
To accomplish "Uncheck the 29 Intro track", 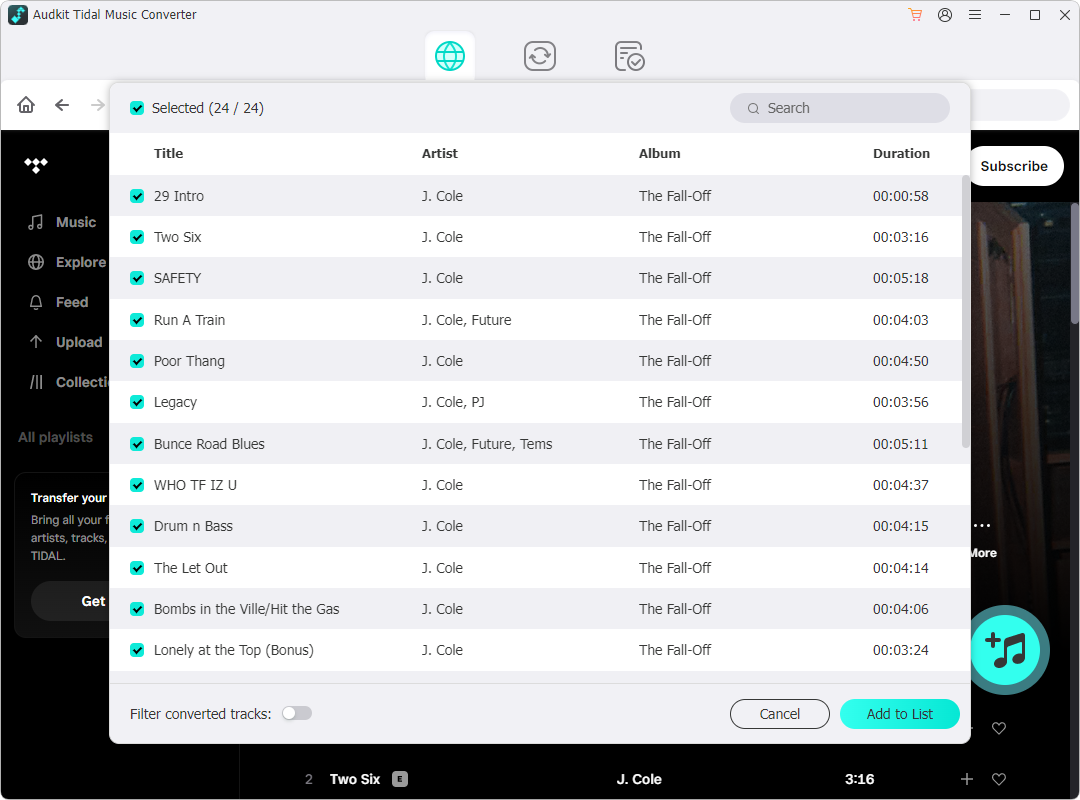I will pyautogui.click(x=137, y=196).
